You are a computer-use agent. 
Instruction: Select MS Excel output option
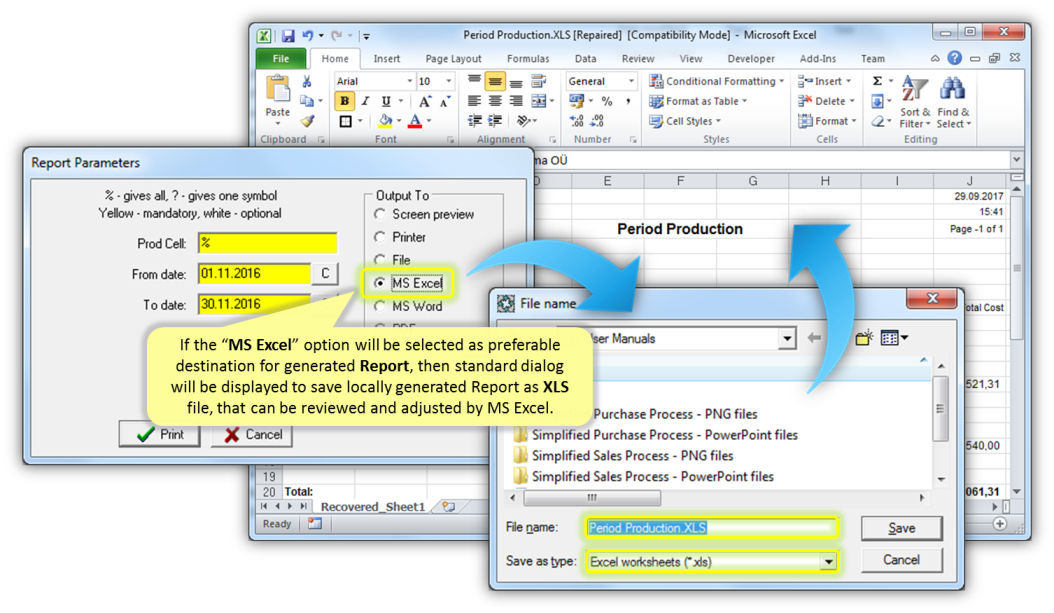tap(409, 284)
